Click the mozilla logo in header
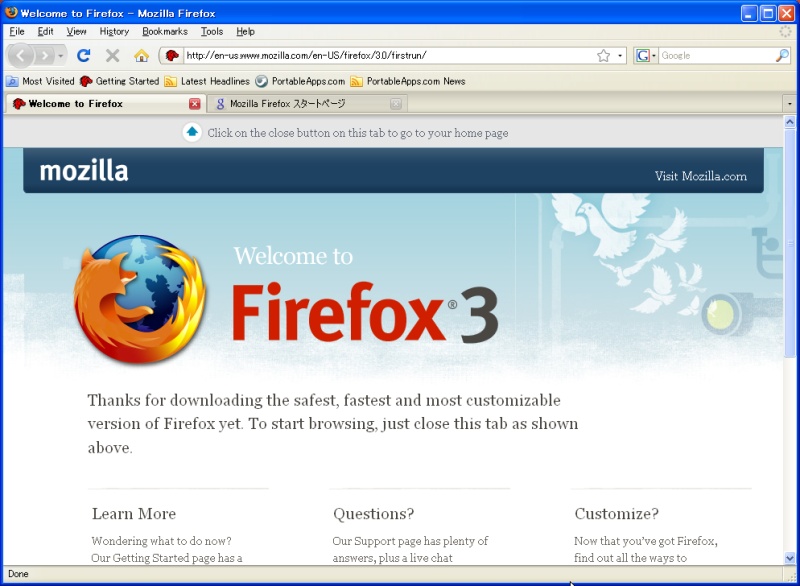Screen dimensions: 800x586 (x=84, y=171)
